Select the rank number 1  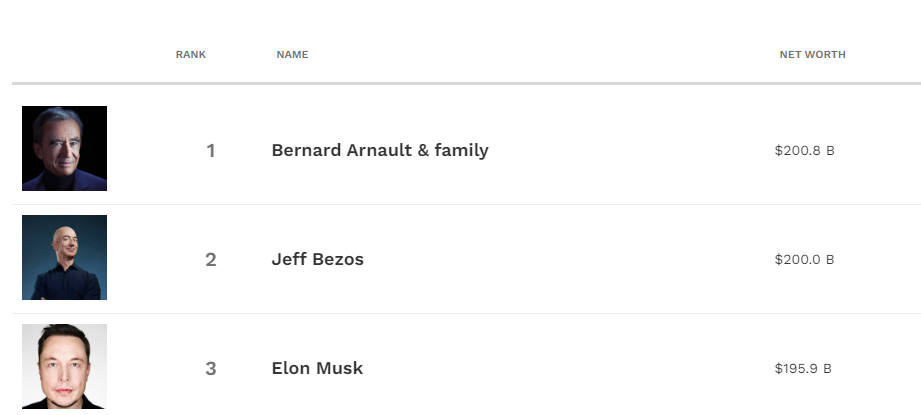click(x=211, y=151)
